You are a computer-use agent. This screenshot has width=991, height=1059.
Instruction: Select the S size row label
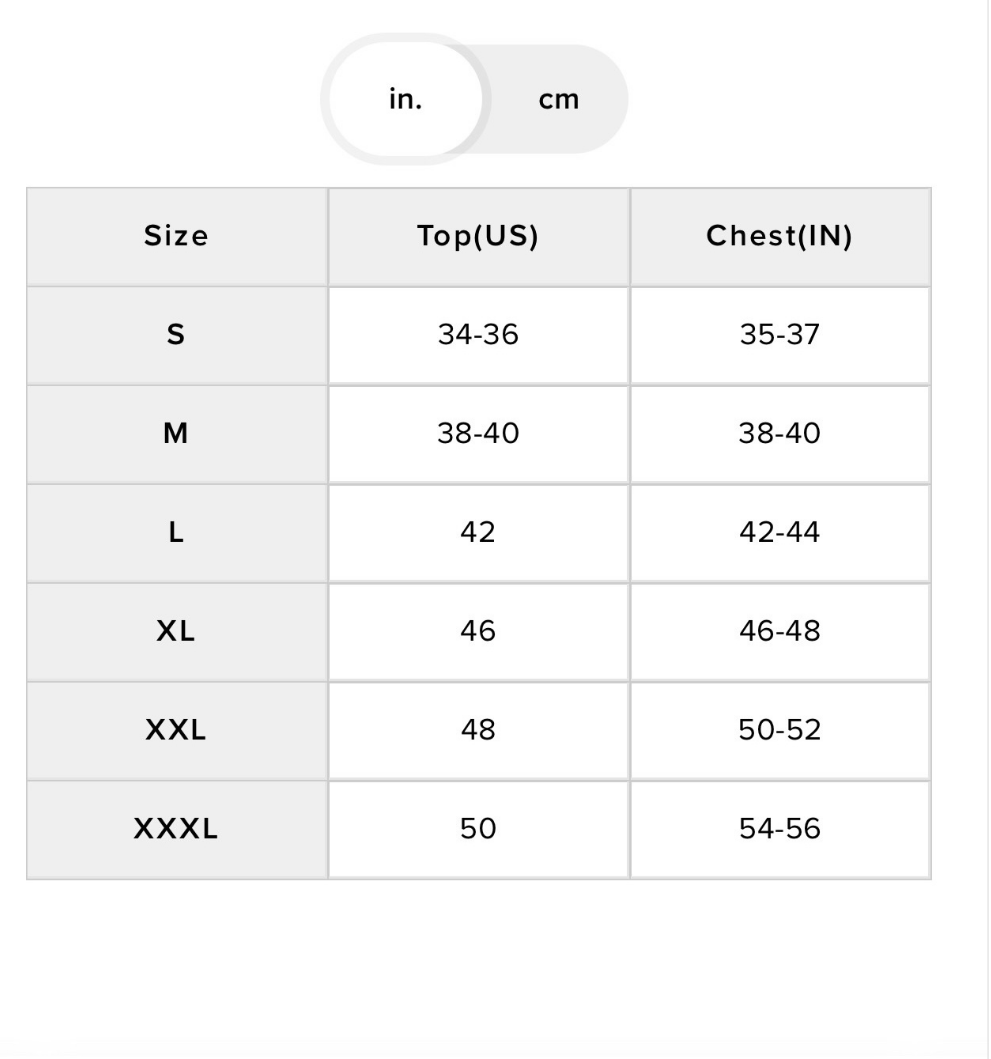[x=177, y=335]
